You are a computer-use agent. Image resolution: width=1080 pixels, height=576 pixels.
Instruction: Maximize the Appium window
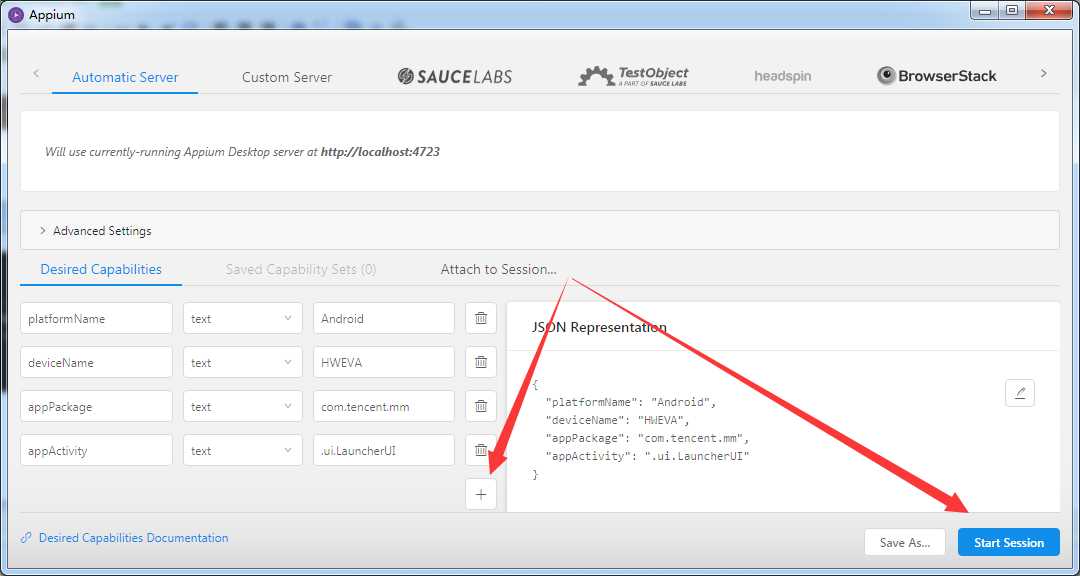(1011, 10)
